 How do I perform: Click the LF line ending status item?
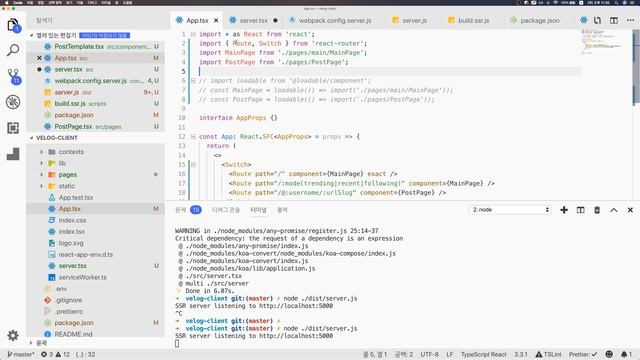click(450, 354)
